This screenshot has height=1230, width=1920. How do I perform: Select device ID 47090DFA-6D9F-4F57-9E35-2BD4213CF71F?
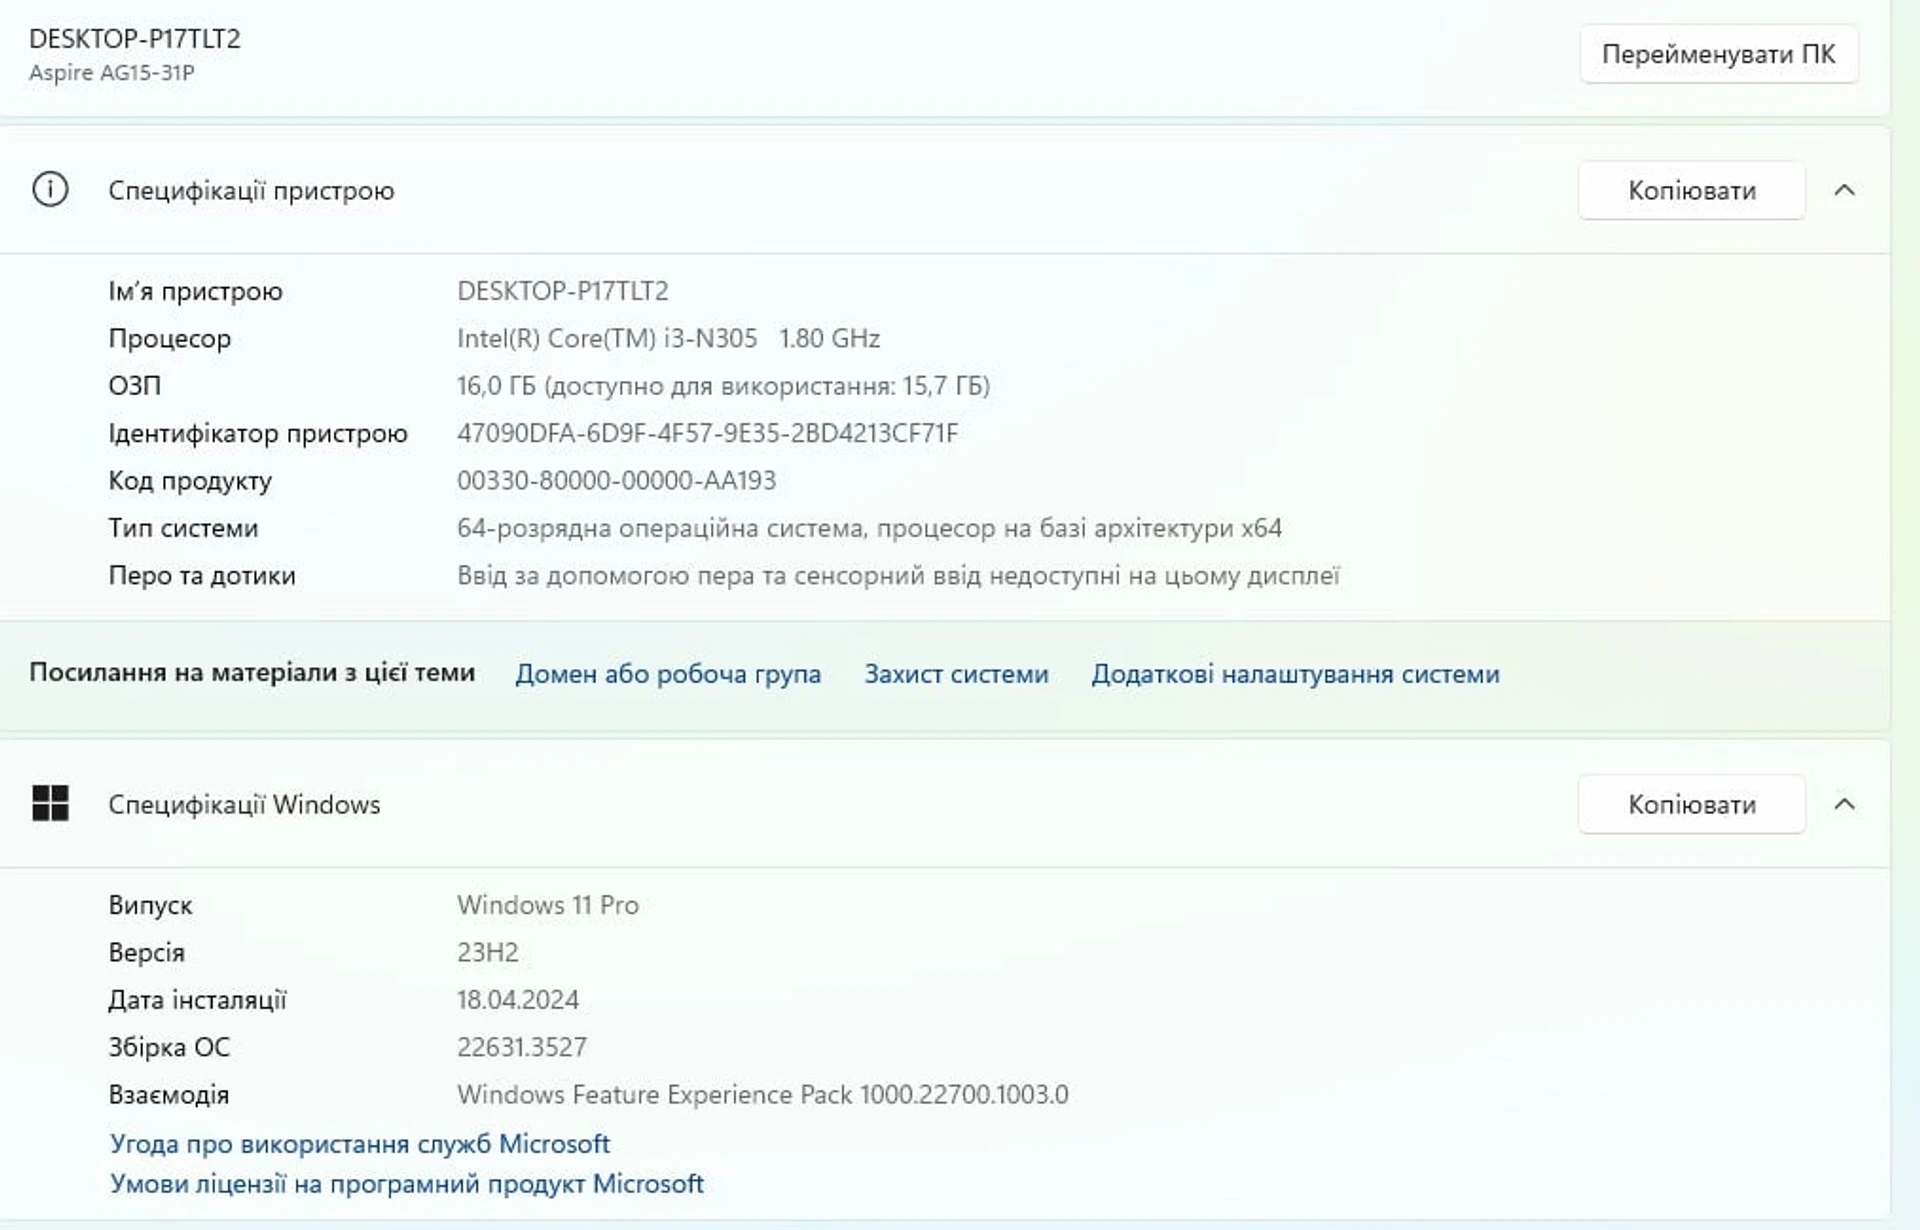pos(707,433)
